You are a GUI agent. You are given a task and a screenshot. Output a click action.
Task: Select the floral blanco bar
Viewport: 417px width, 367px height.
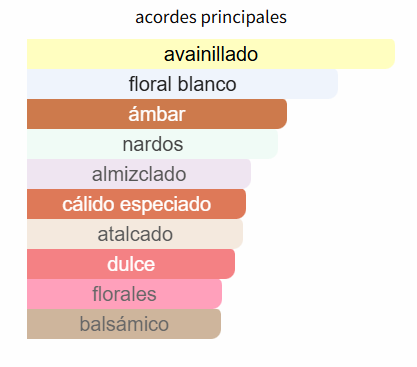(182, 84)
